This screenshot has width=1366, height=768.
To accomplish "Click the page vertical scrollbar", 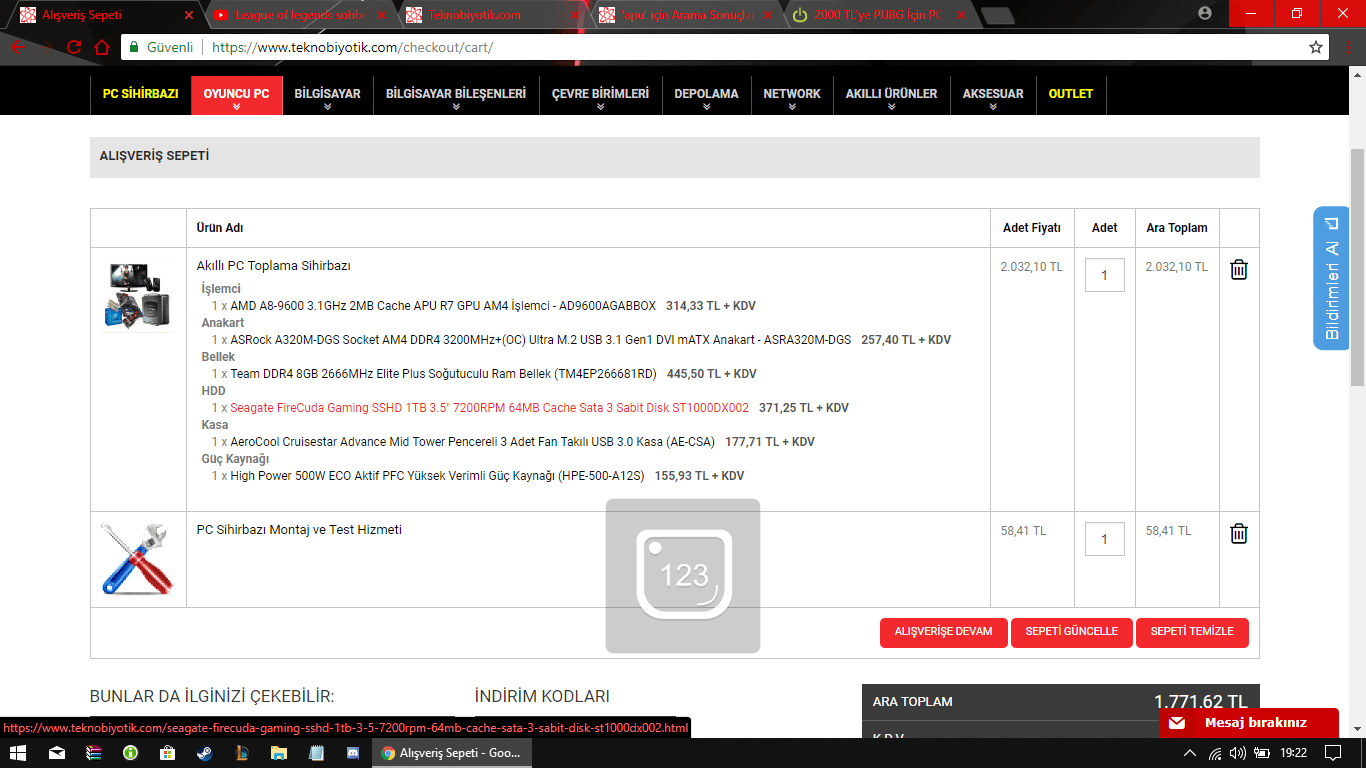I will pyautogui.click(x=1357, y=267).
